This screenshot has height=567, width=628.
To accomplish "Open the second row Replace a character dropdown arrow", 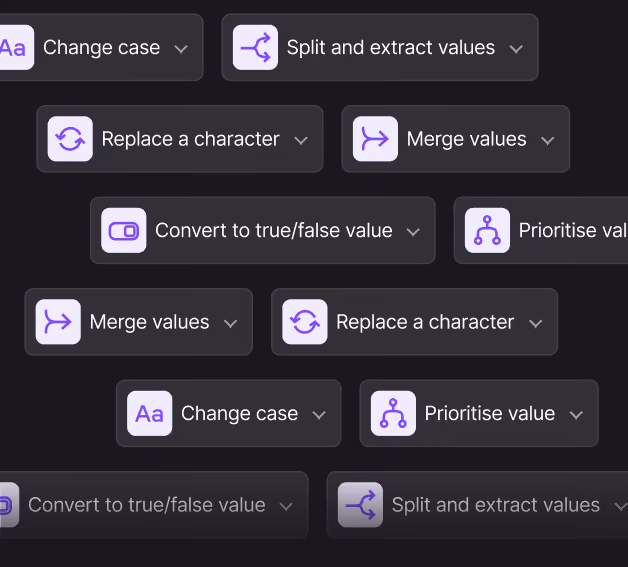I will (301, 141).
